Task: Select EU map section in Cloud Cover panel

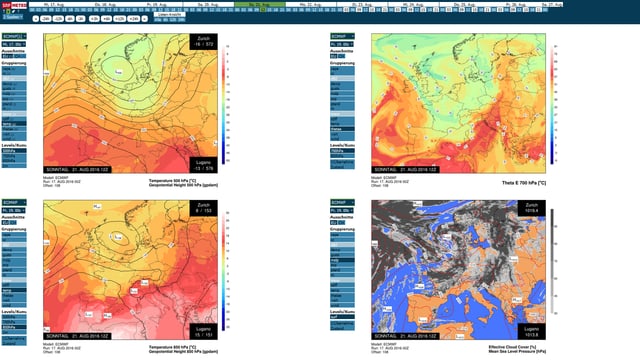Action: (334, 222)
